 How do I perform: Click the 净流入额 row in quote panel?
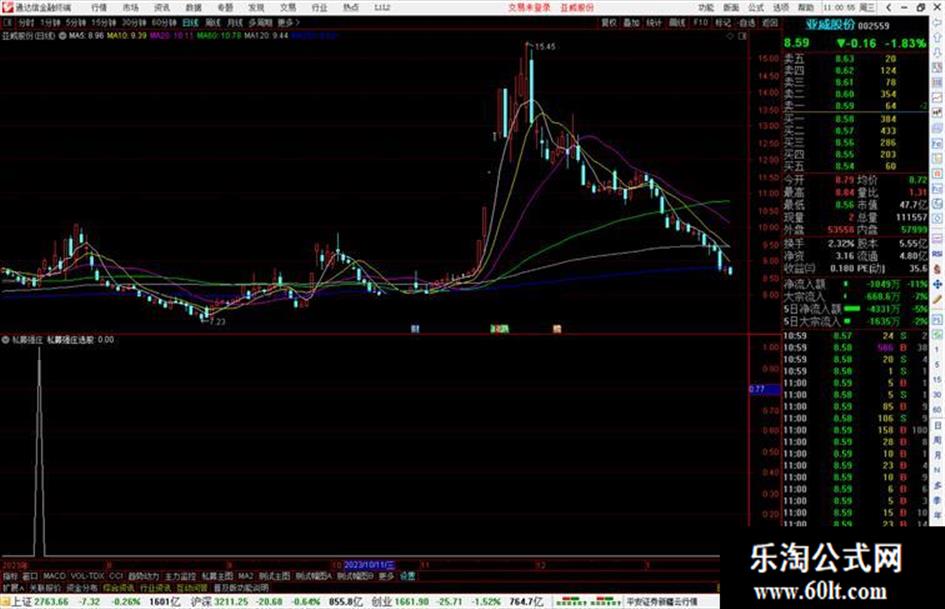click(855, 284)
